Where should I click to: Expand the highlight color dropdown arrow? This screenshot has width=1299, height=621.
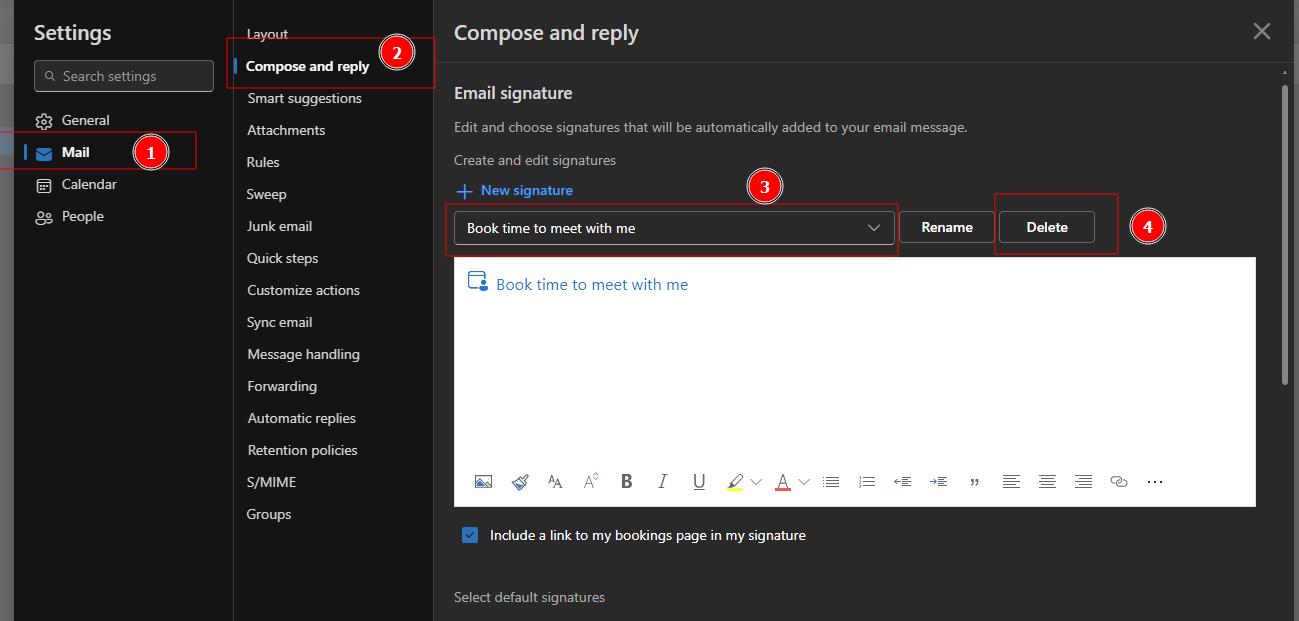pos(756,482)
